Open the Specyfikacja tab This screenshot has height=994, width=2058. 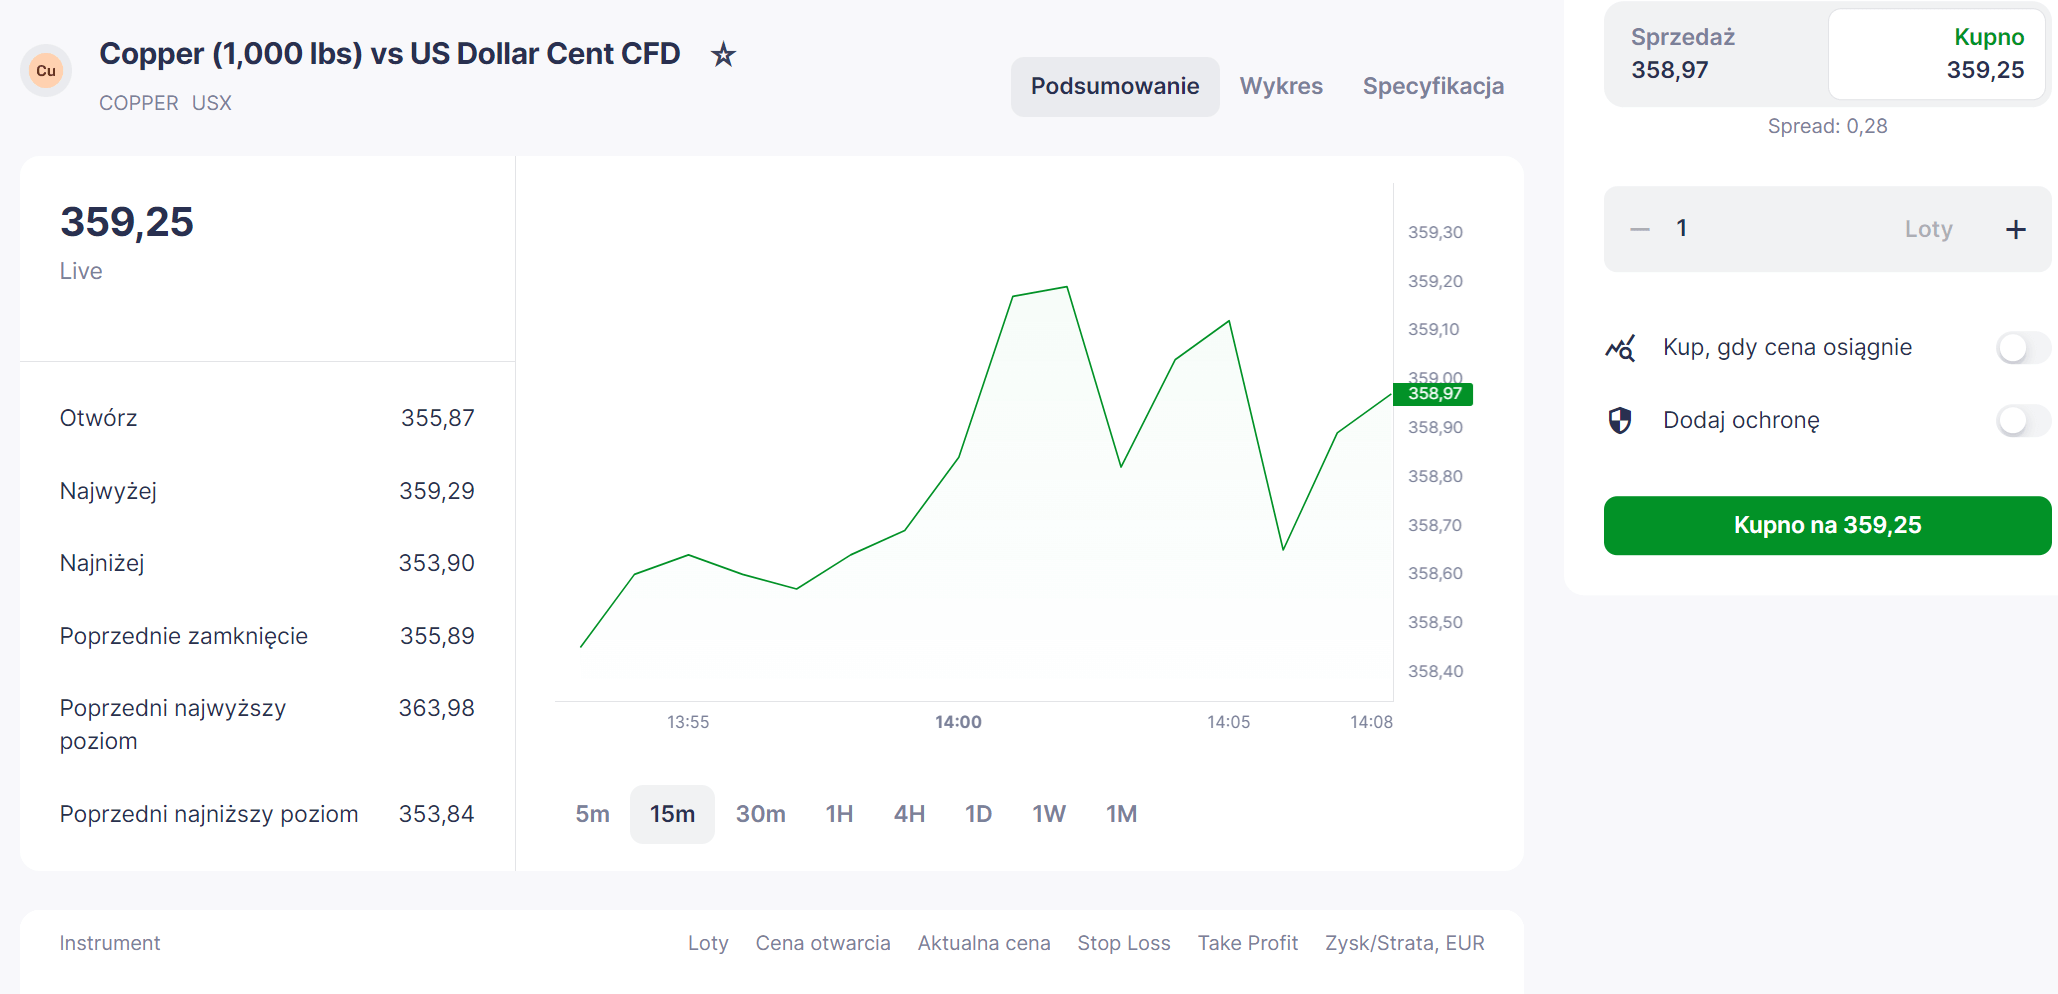[x=1433, y=86]
